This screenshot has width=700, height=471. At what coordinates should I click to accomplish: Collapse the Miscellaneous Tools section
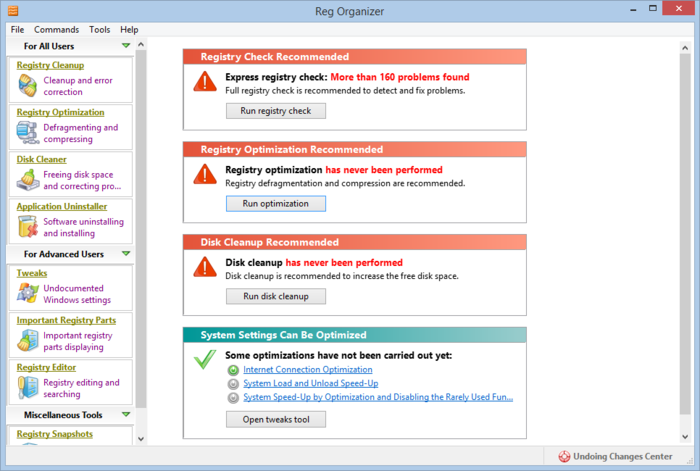[x=126, y=414]
